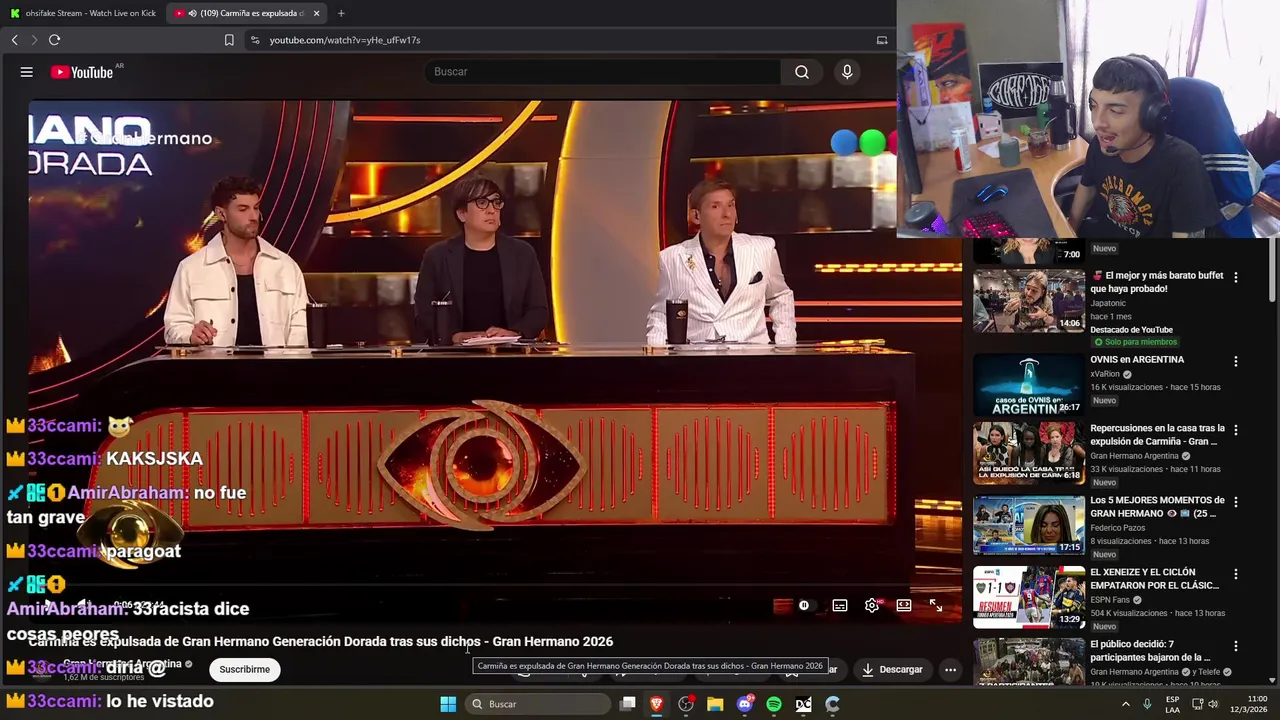Screen dimensions: 1280x720
Task: Open the player settings gear
Action: (872, 605)
